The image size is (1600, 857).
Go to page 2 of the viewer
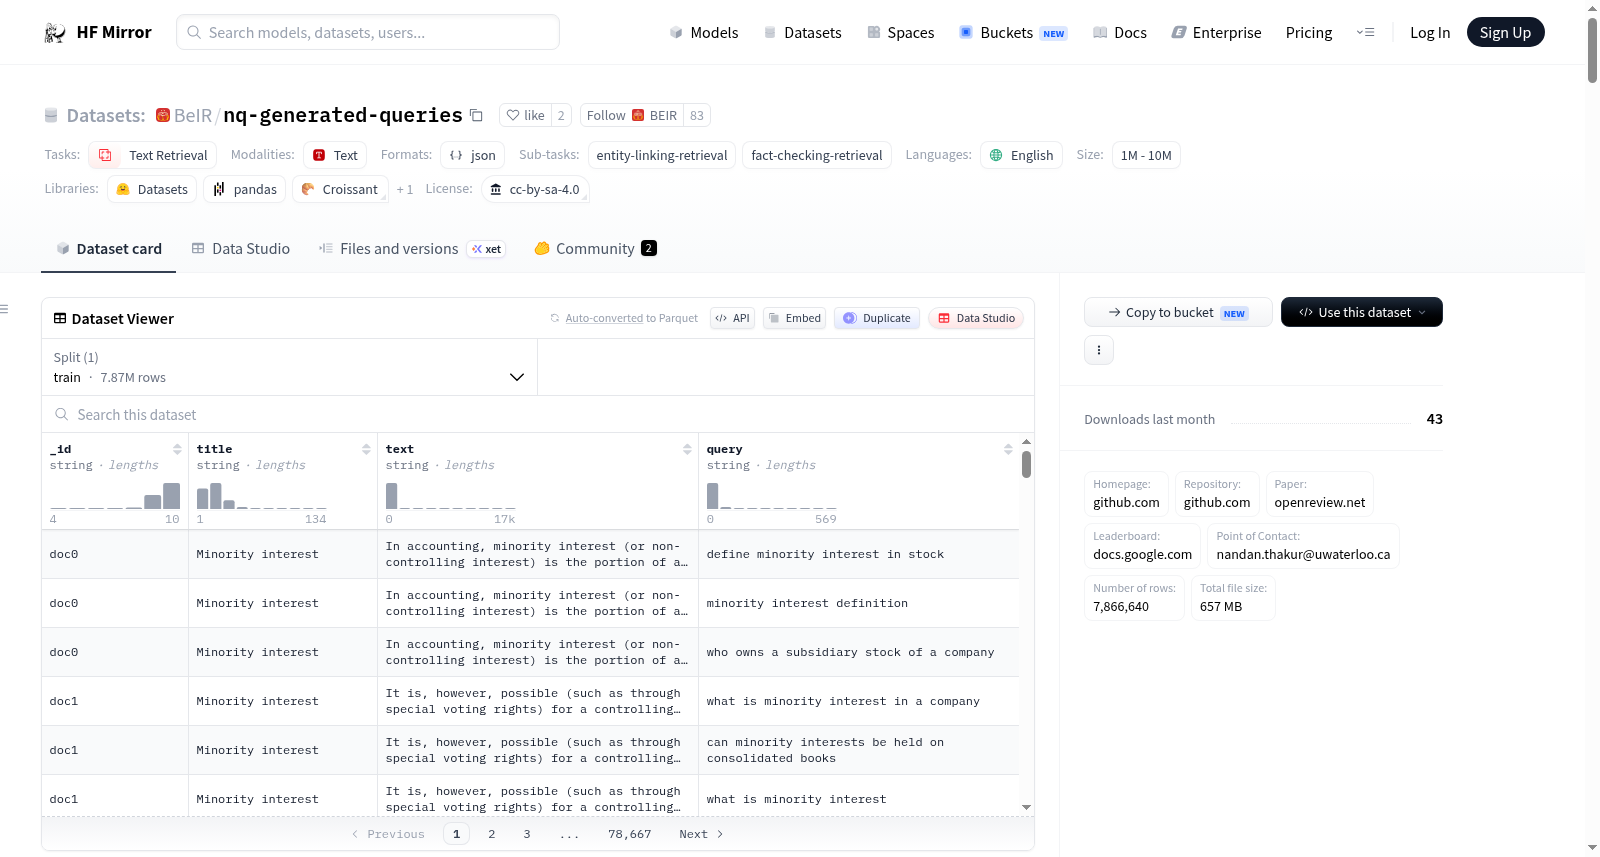pos(491,834)
